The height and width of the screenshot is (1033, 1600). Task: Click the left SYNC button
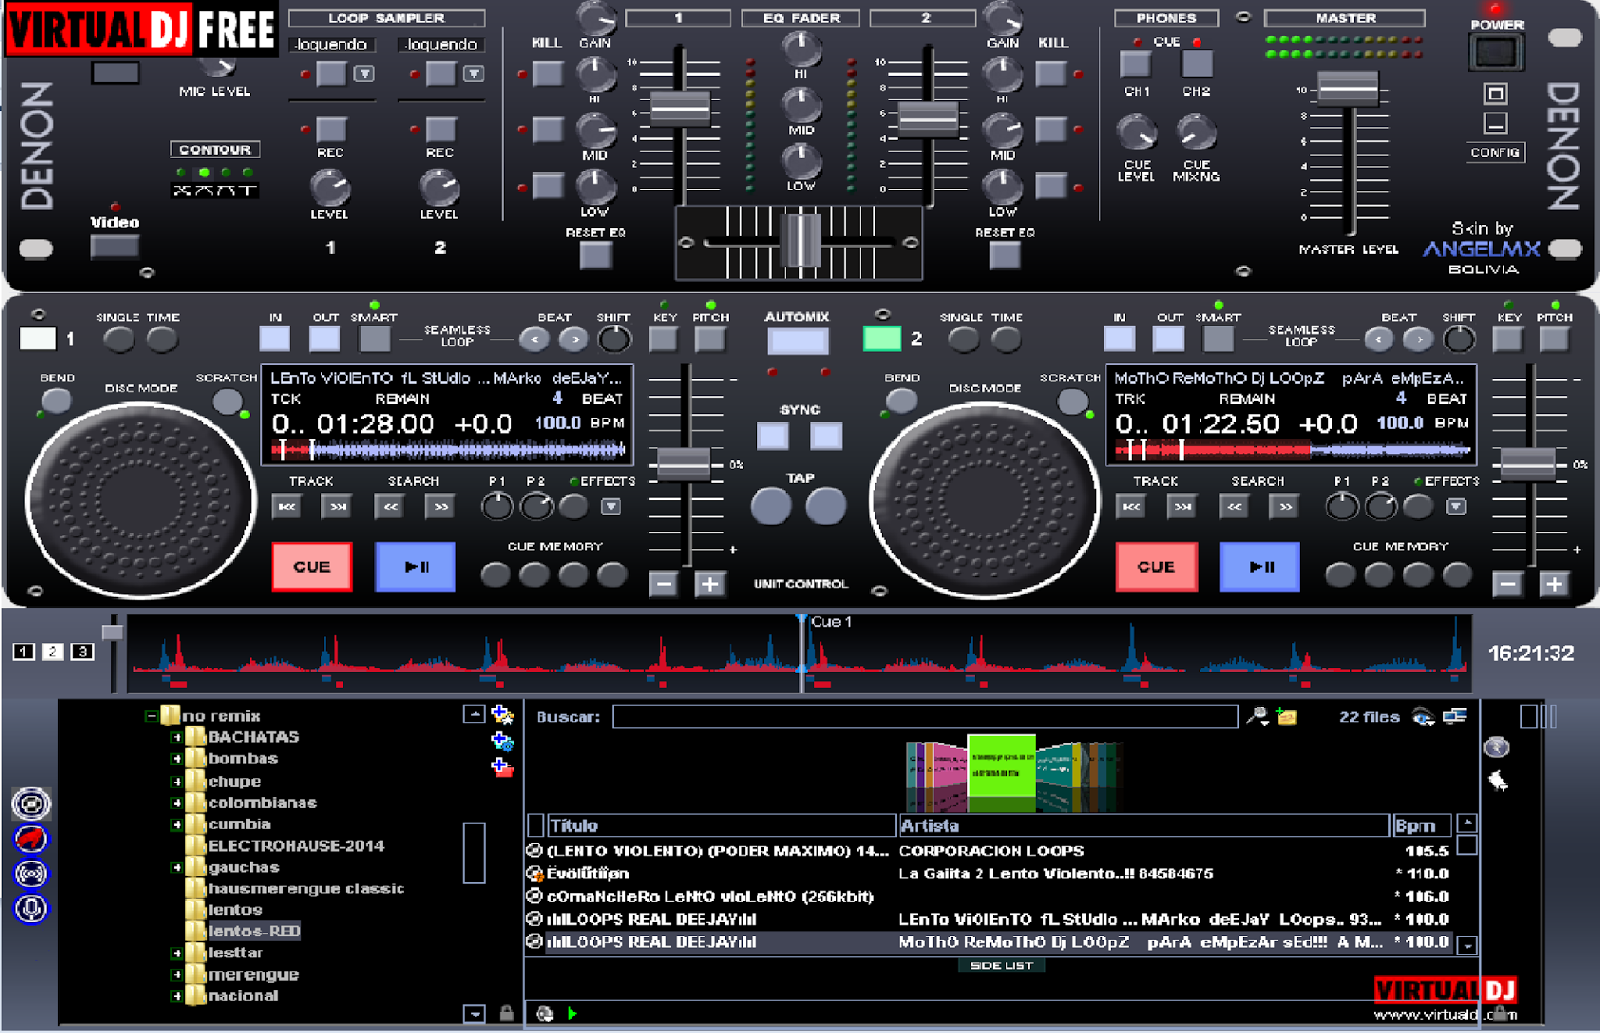(x=772, y=436)
